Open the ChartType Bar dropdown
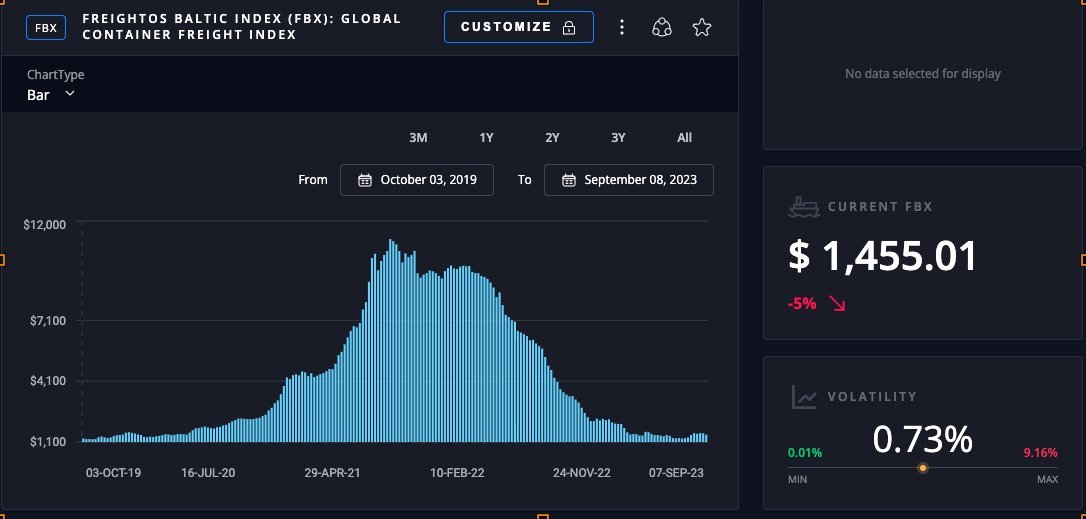The width and height of the screenshot is (1086, 519). pyautogui.click(x=51, y=94)
